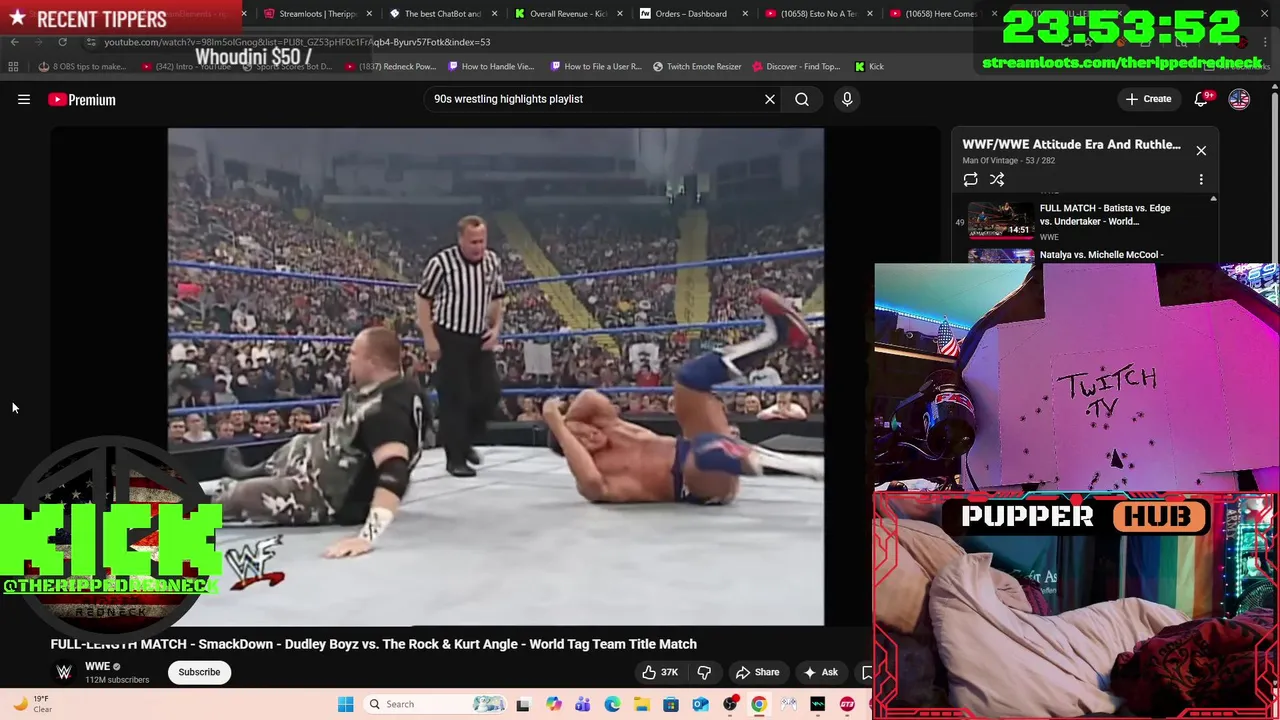The height and width of the screenshot is (720, 1280).
Task: Go back in browser history
Action: [15, 42]
